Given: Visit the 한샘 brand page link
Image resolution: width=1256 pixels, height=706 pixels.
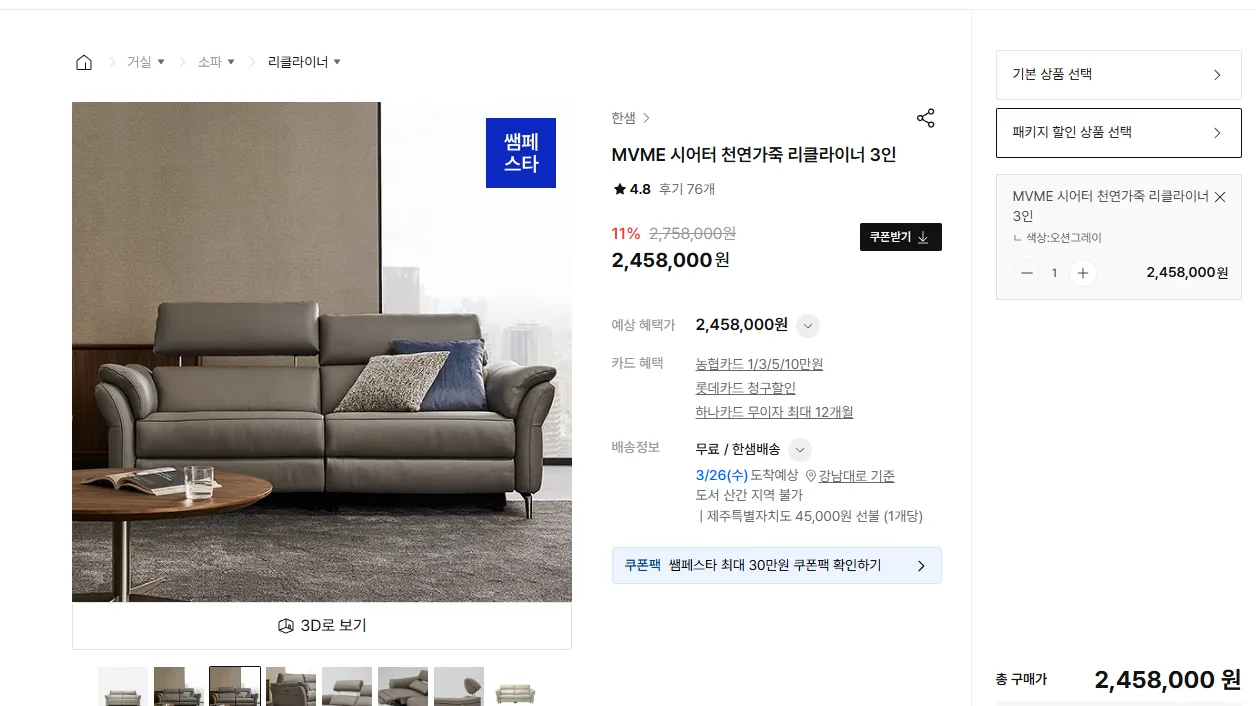Looking at the screenshot, I should 631,118.
